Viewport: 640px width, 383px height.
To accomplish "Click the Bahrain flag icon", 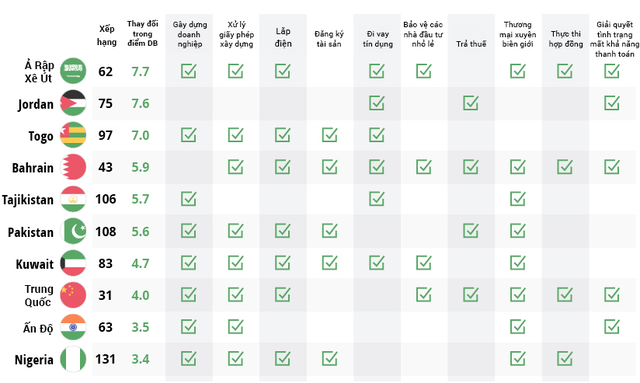I will coord(73,167).
